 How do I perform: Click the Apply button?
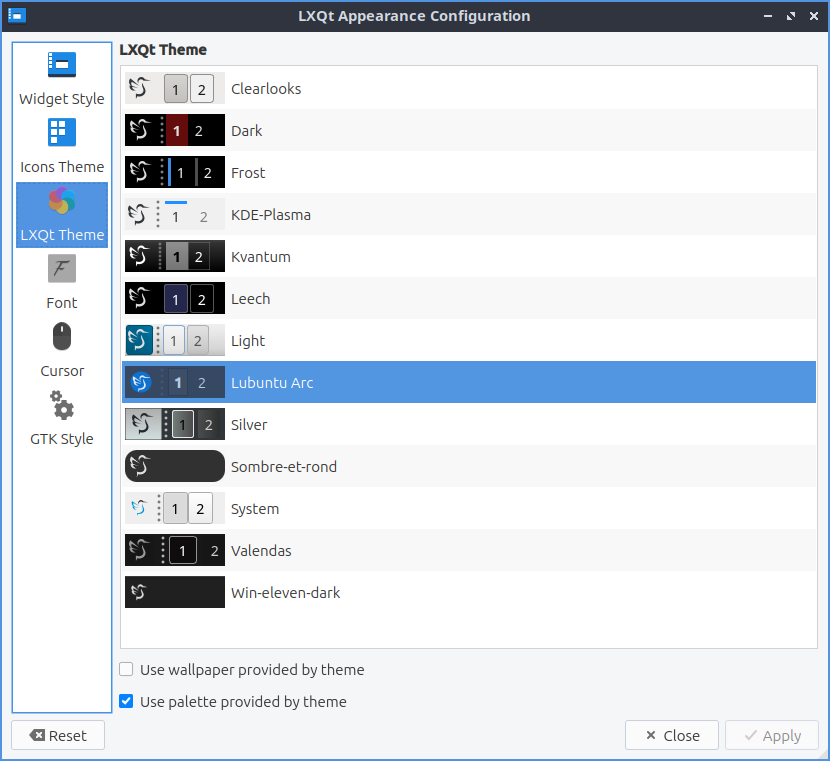(x=771, y=736)
